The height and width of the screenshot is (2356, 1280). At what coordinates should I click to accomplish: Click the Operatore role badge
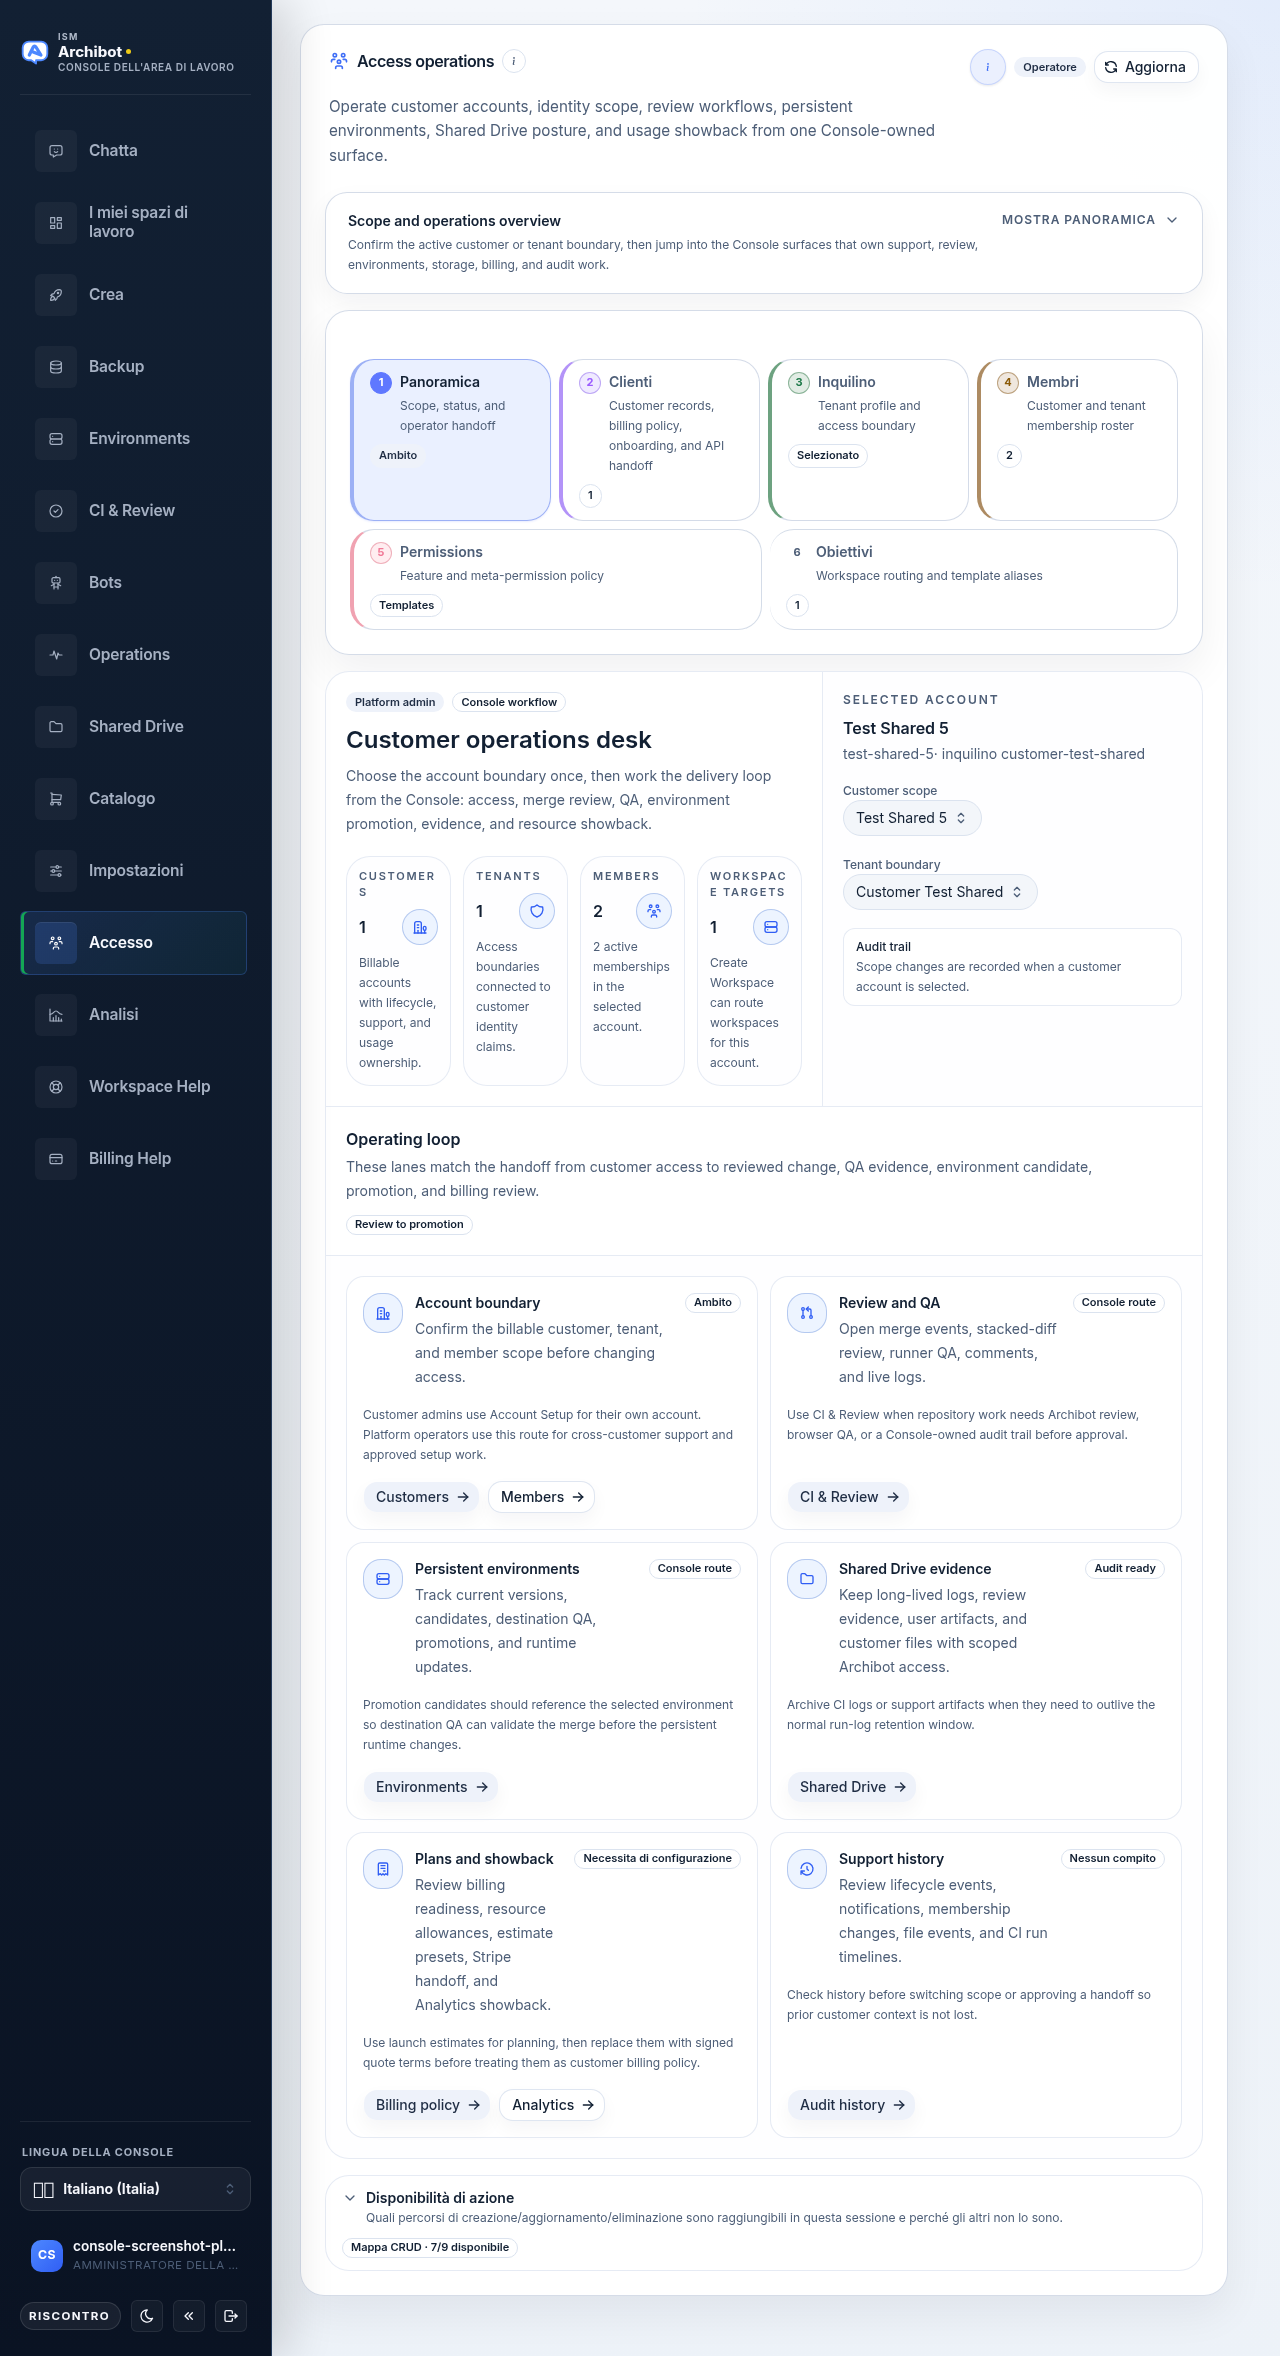click(x=1050, y=67)
